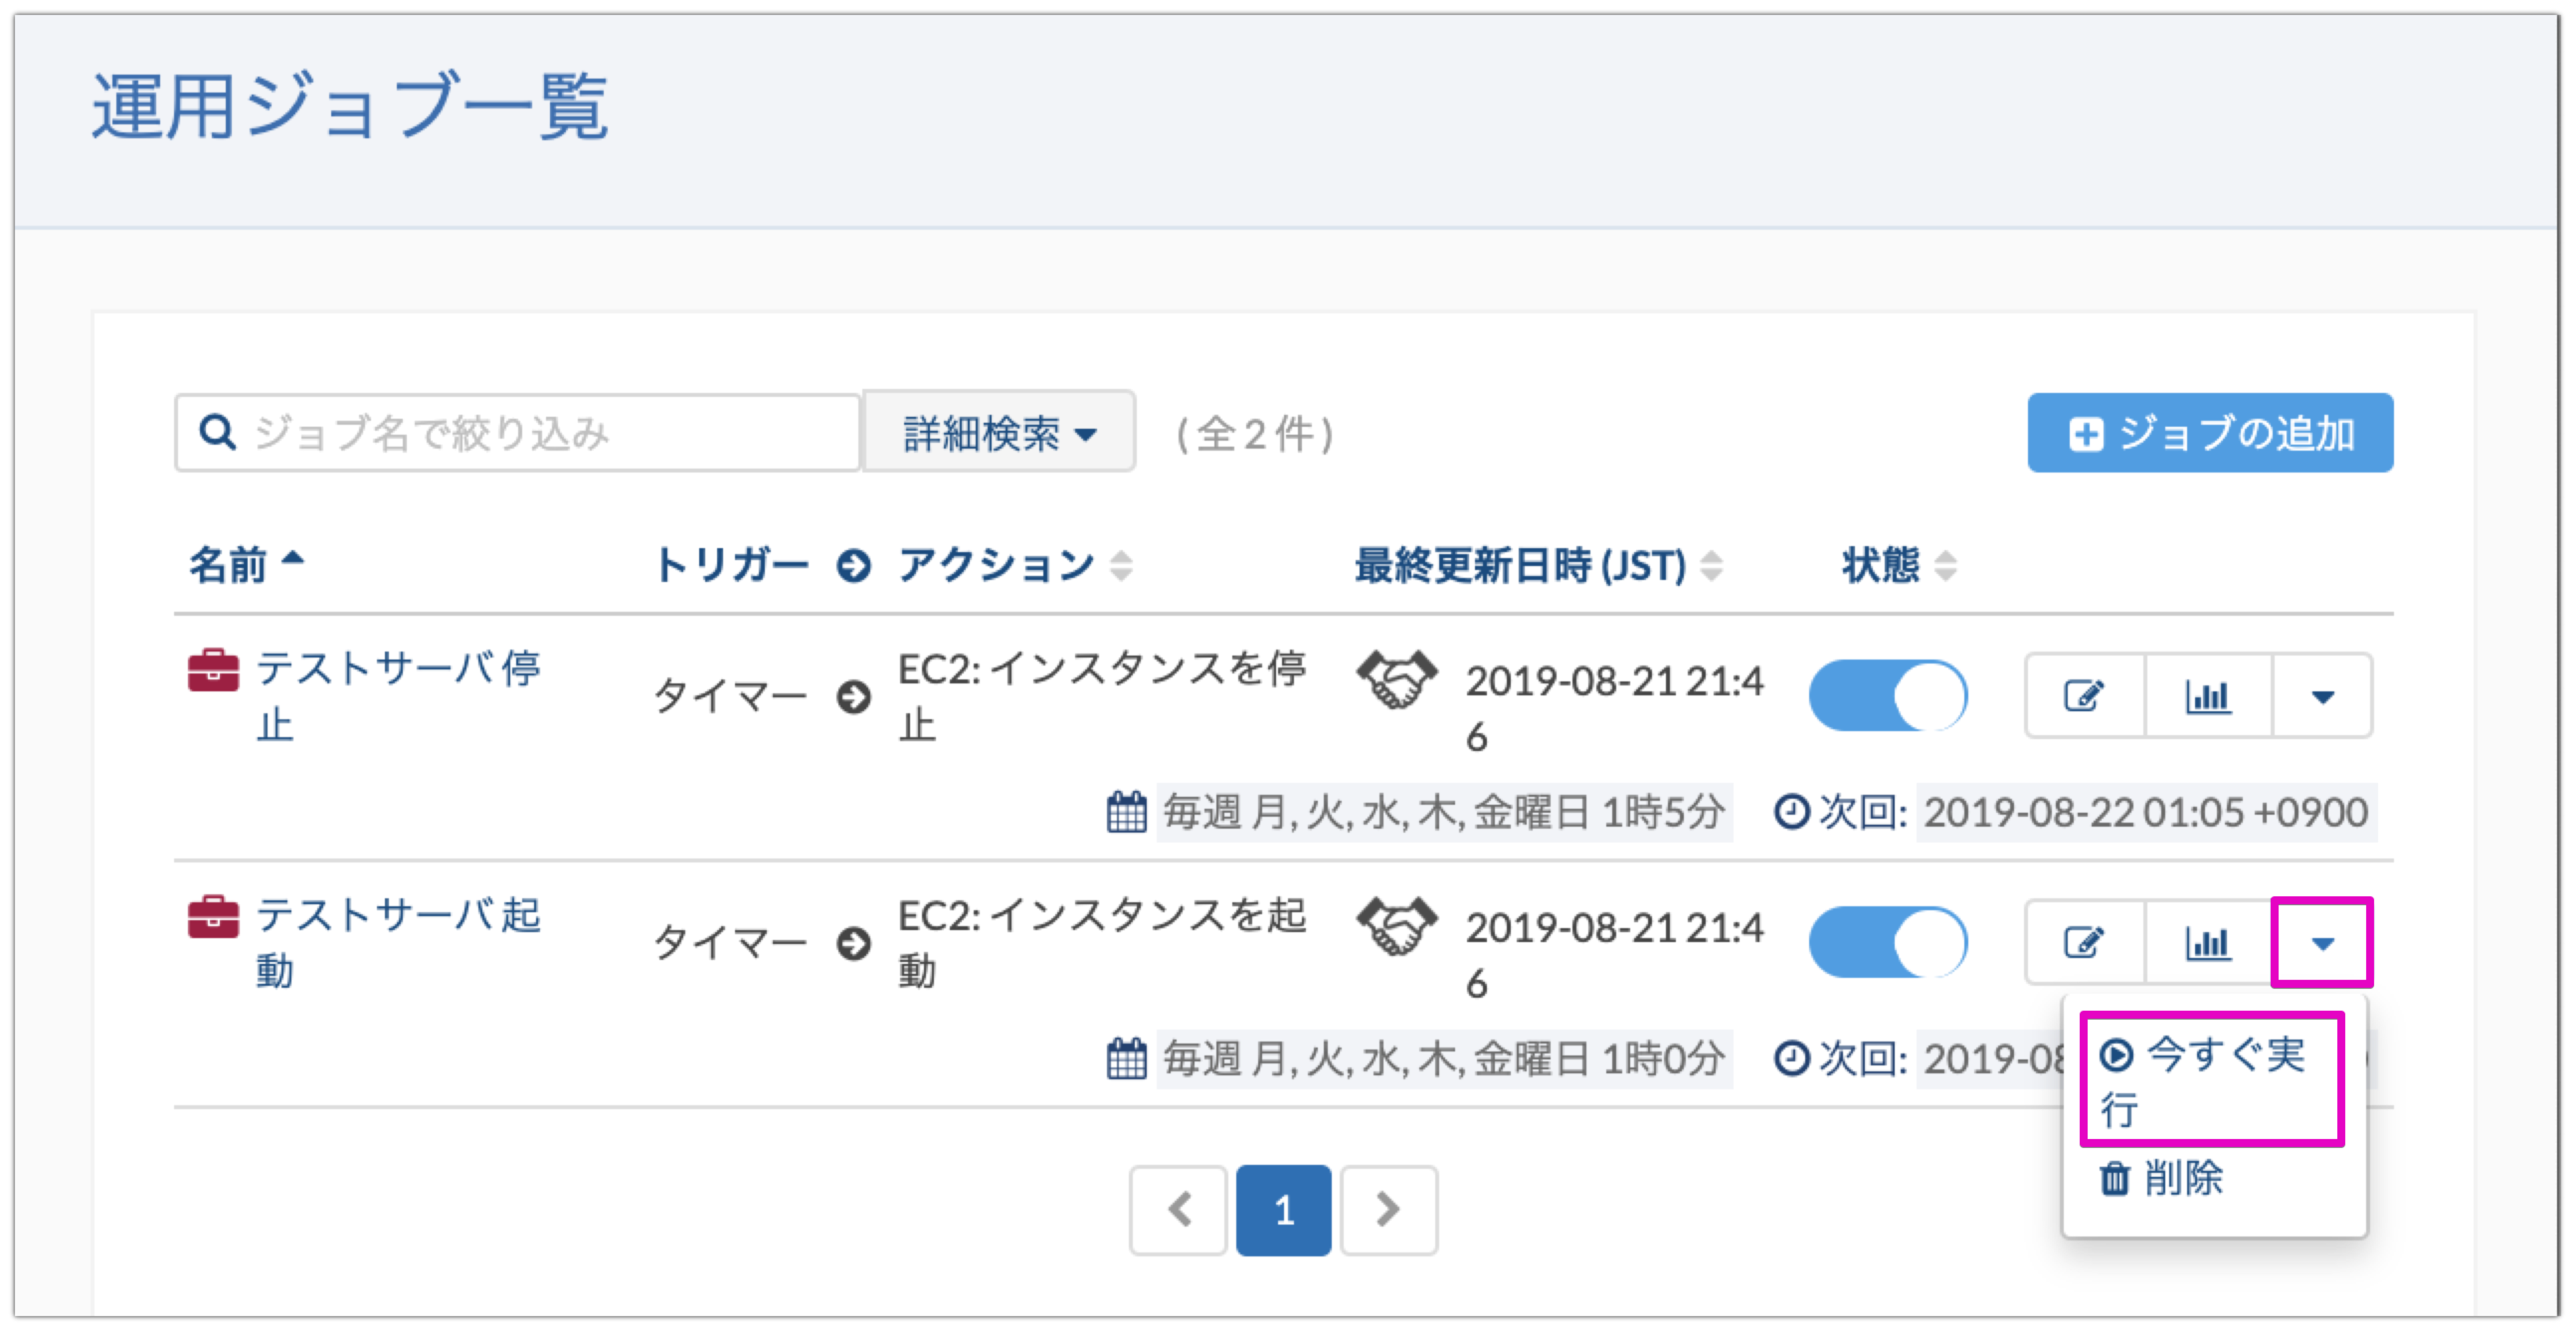This screenshot has height=1331, width=2576.
Task: Toggle the state switch for テストサーバ停止
Action: (1888, 696)
